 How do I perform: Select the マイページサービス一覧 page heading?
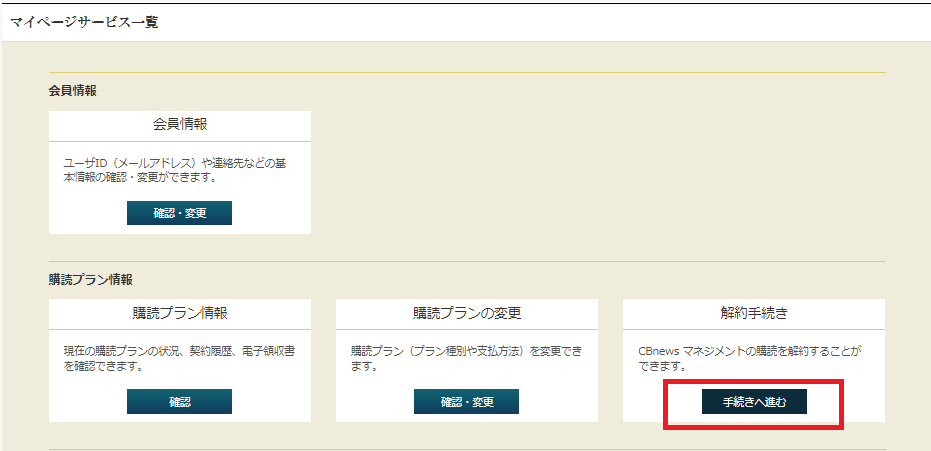click(x=84, y=22)
